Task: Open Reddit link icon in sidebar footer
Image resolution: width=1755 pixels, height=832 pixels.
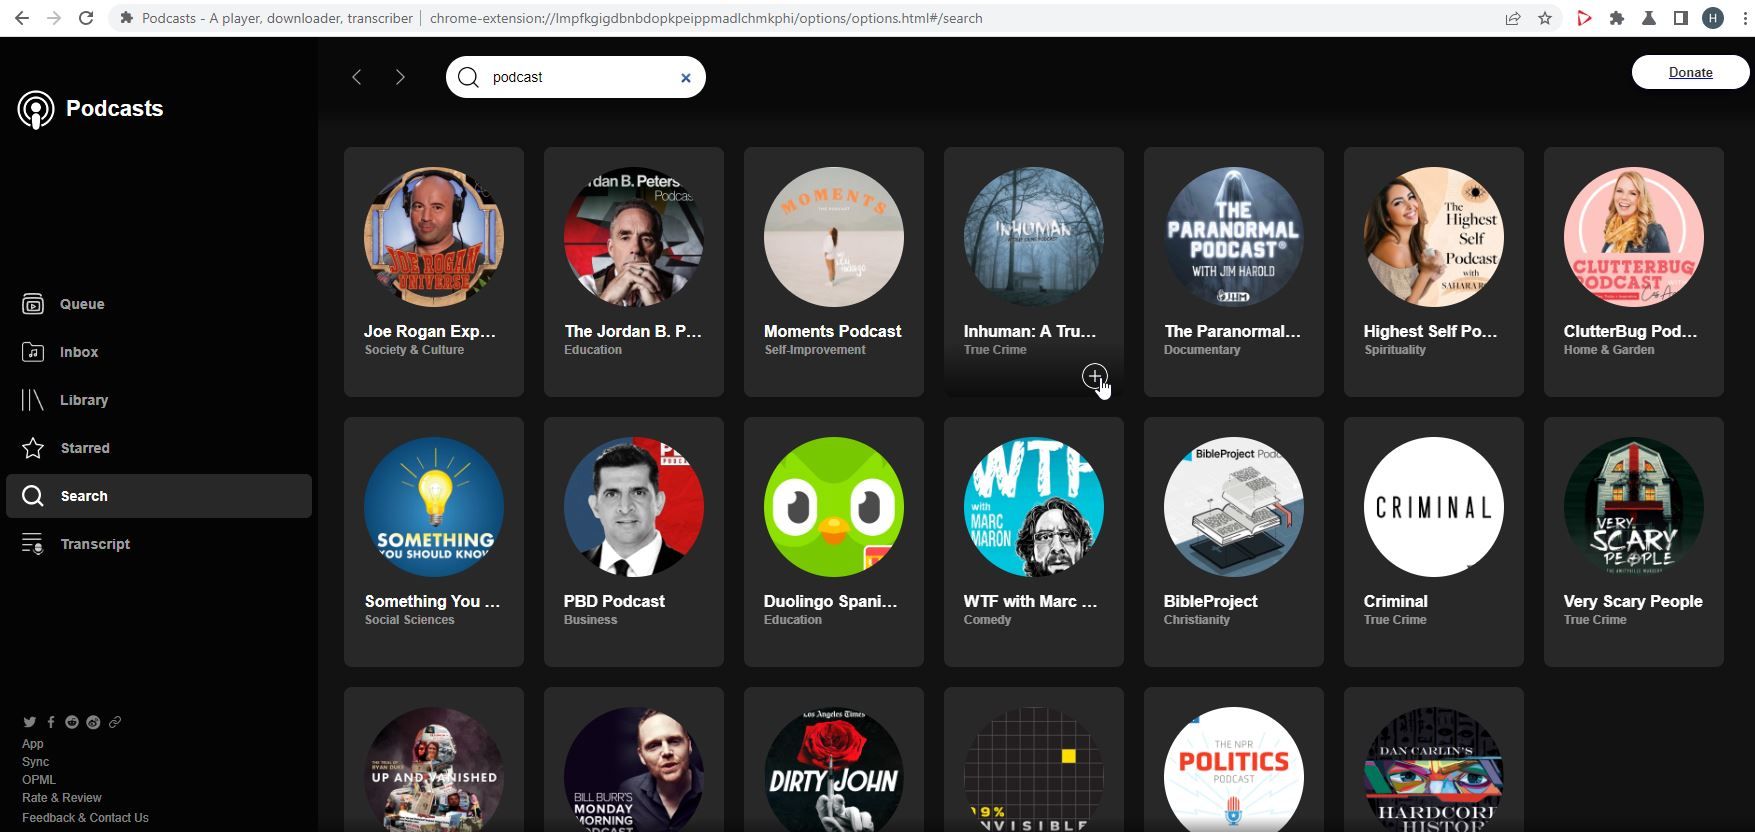Action: (x=72, y=722)
